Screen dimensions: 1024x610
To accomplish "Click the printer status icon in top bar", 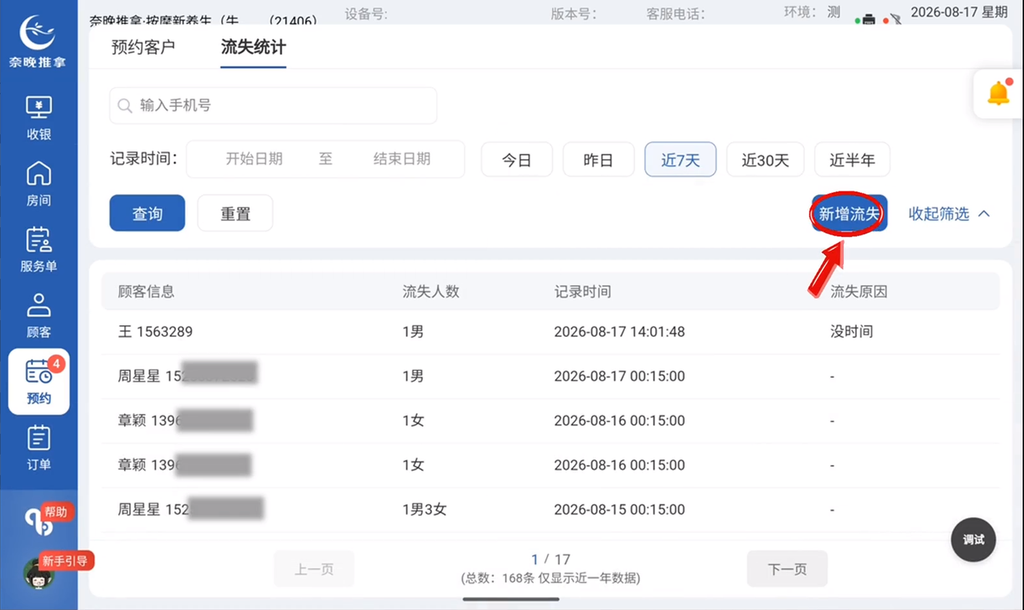I will click(x=869, y=20).
